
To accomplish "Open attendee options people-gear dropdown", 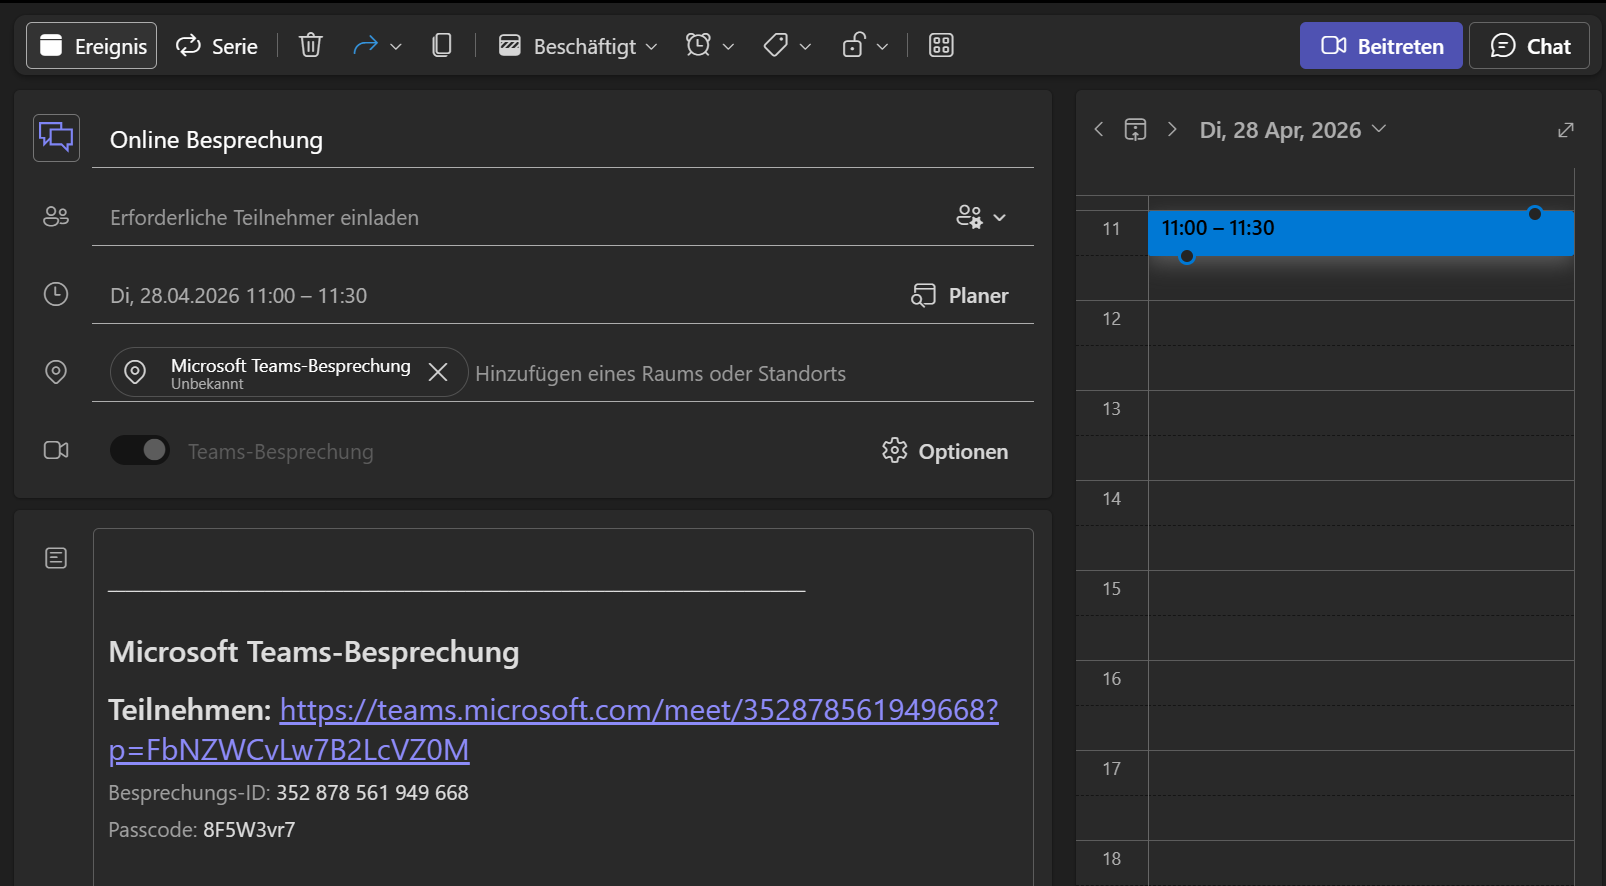I will (981, 217).
